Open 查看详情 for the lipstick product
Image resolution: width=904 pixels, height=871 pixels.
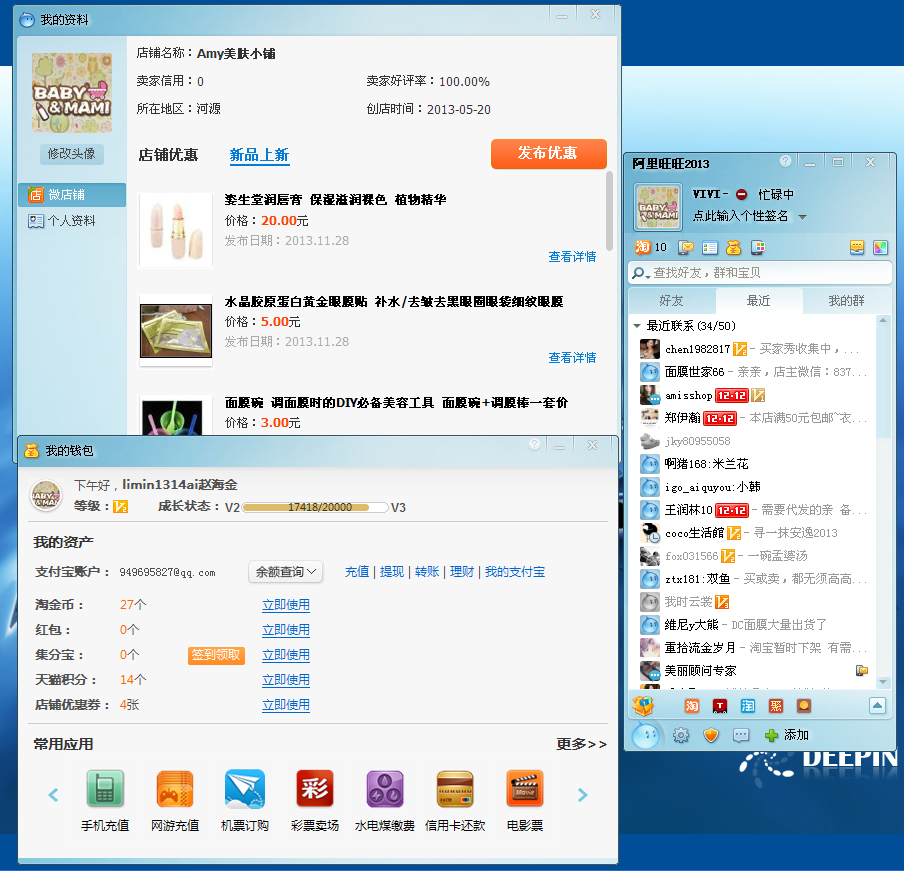(x=572, y=257)
